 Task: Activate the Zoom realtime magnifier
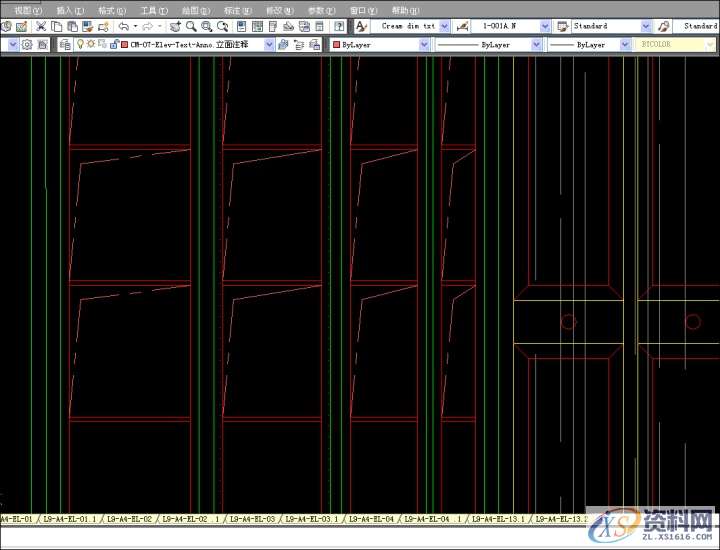pyautogui.click(x=191, y=26)
